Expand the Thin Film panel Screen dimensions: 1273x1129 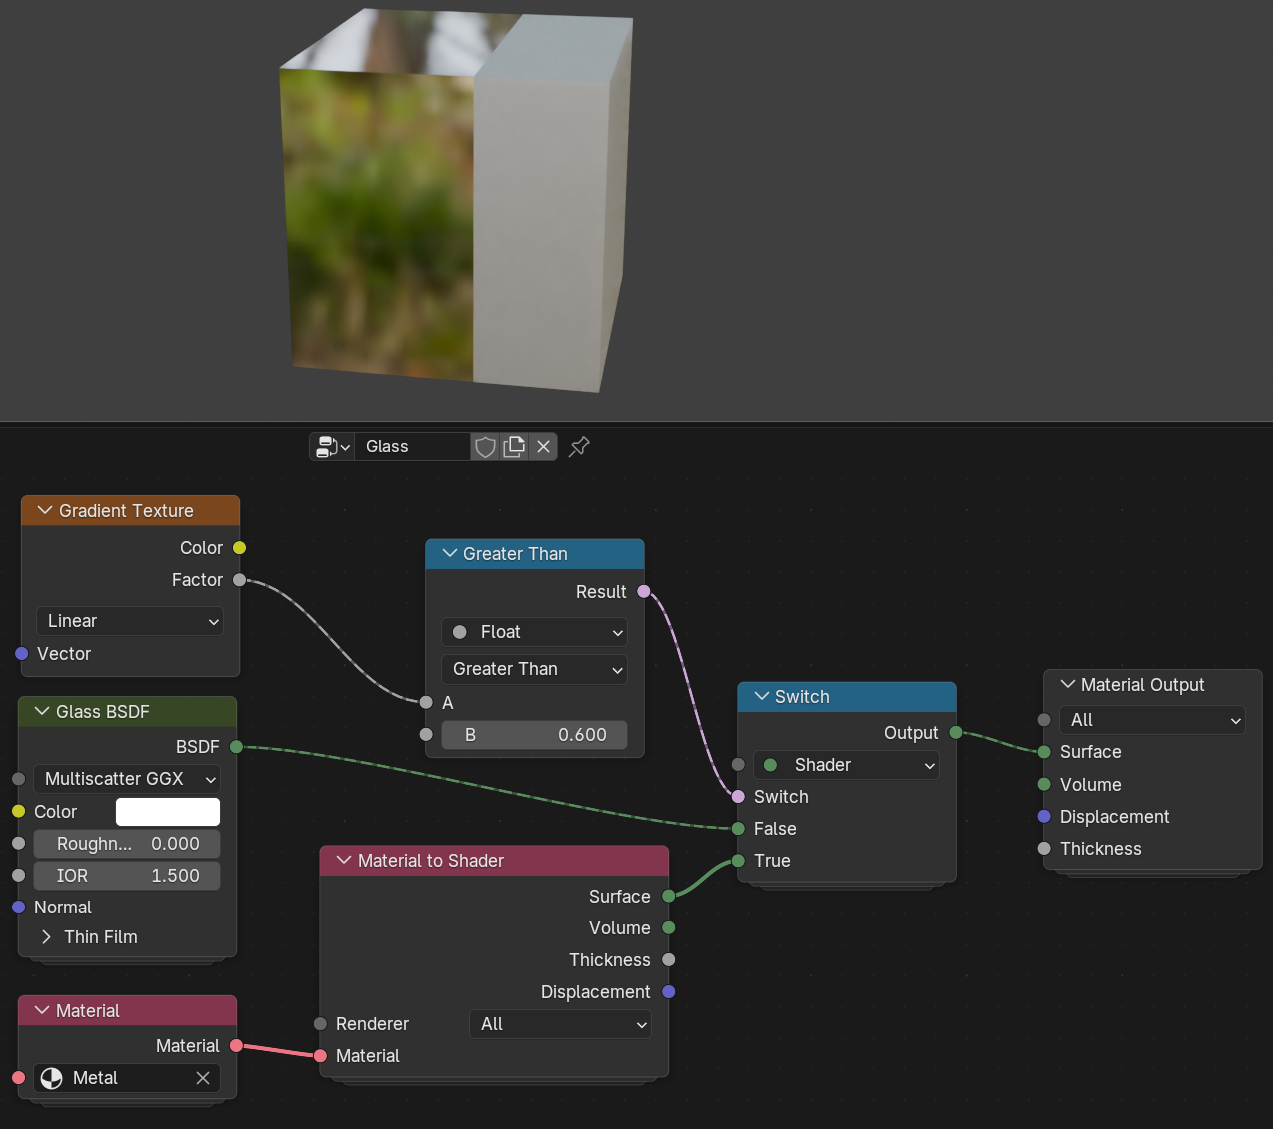pos(46,937)
